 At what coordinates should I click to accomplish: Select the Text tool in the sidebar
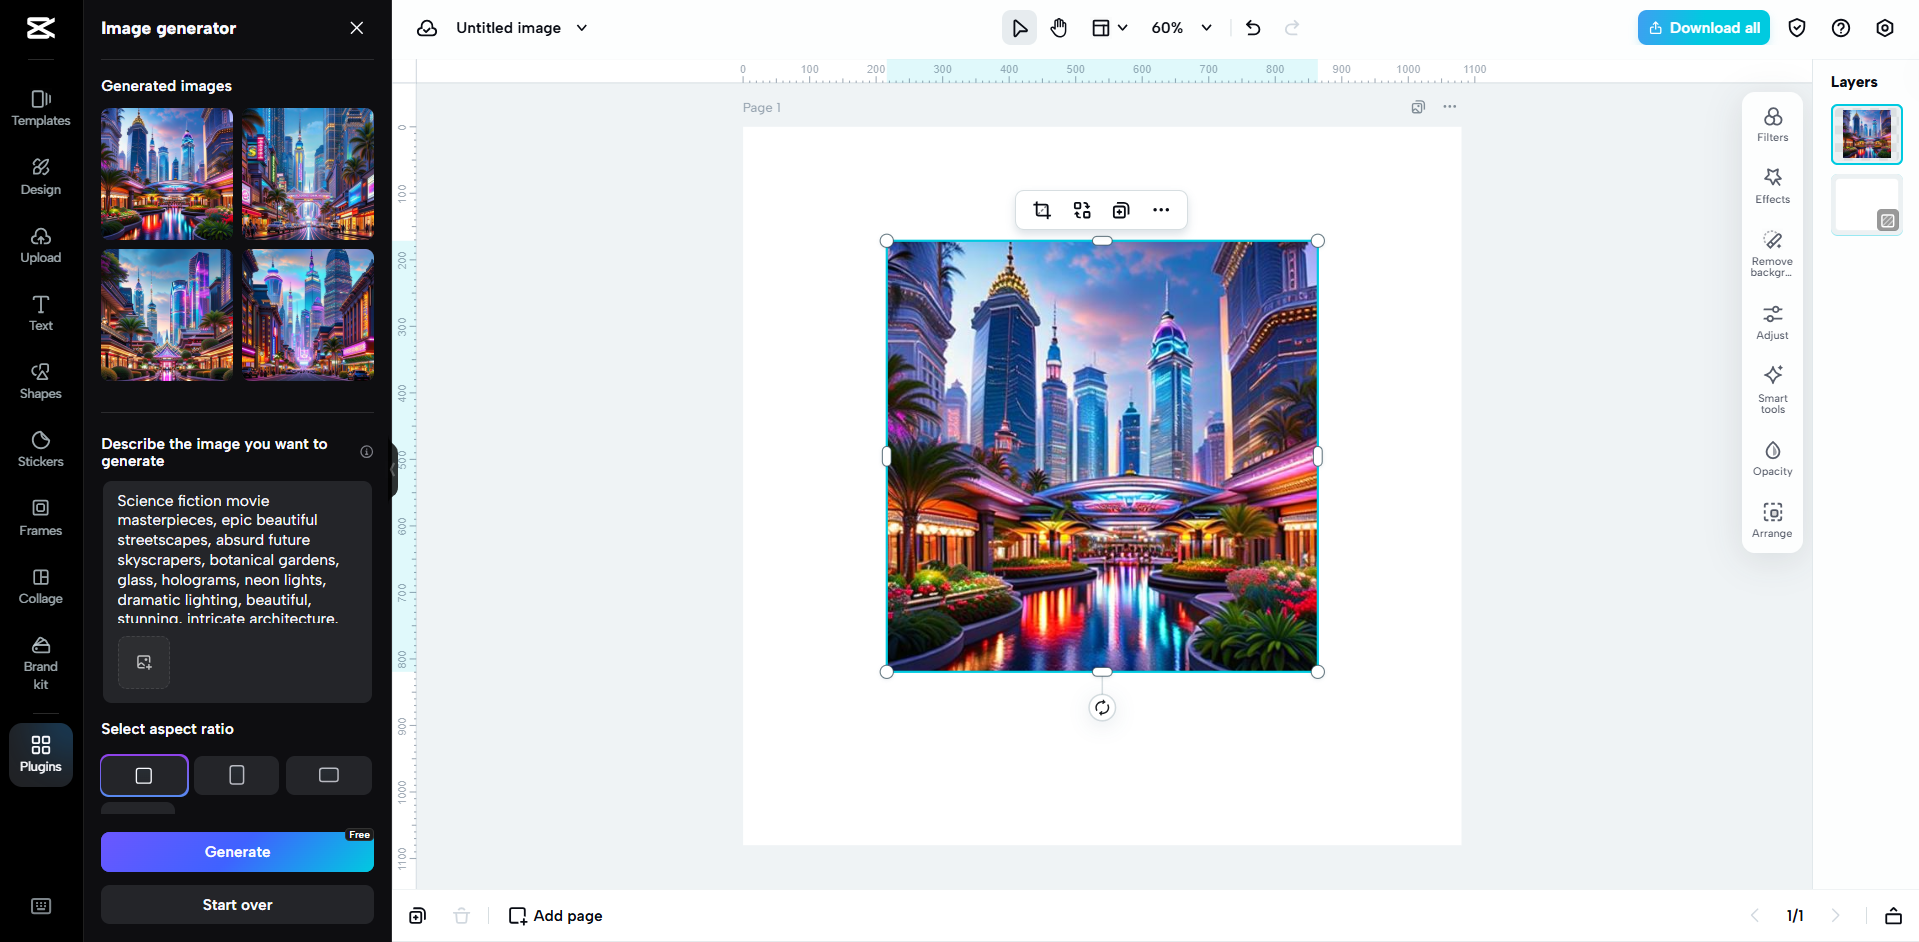click(40, 314)
